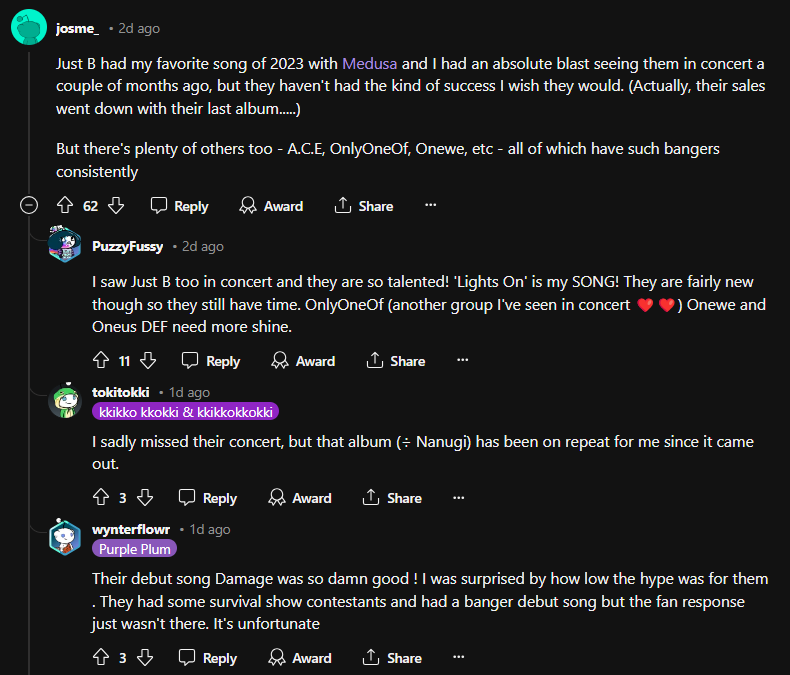
Task: Open josme_'s avatar profile
Action: coord(28,27)
